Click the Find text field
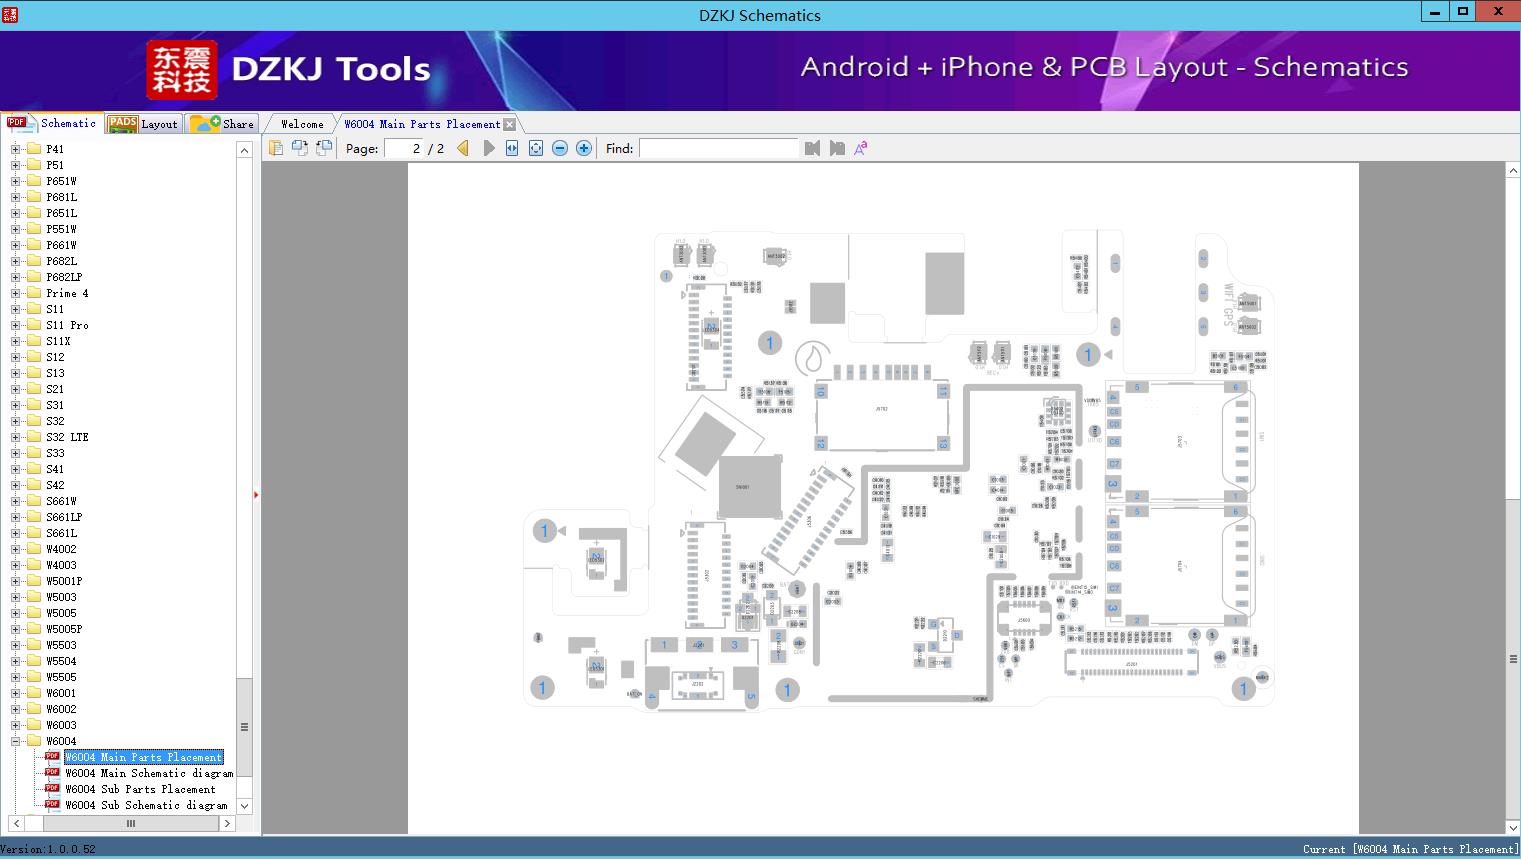1521x859 pixels. [719, 148]
